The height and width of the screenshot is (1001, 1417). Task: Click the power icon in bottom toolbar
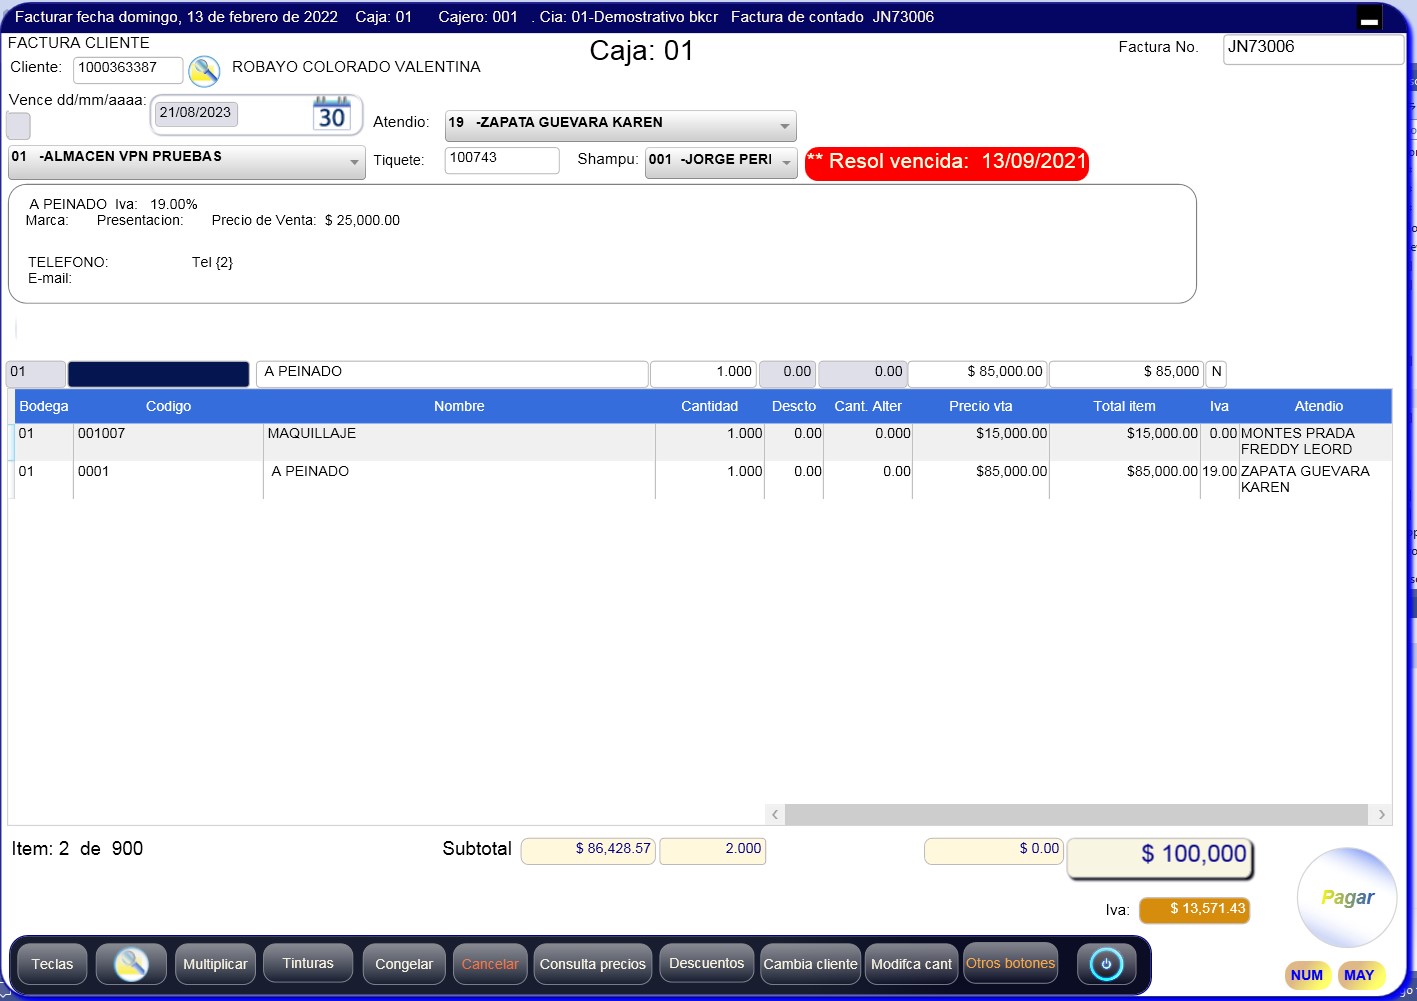(1106, 965)
